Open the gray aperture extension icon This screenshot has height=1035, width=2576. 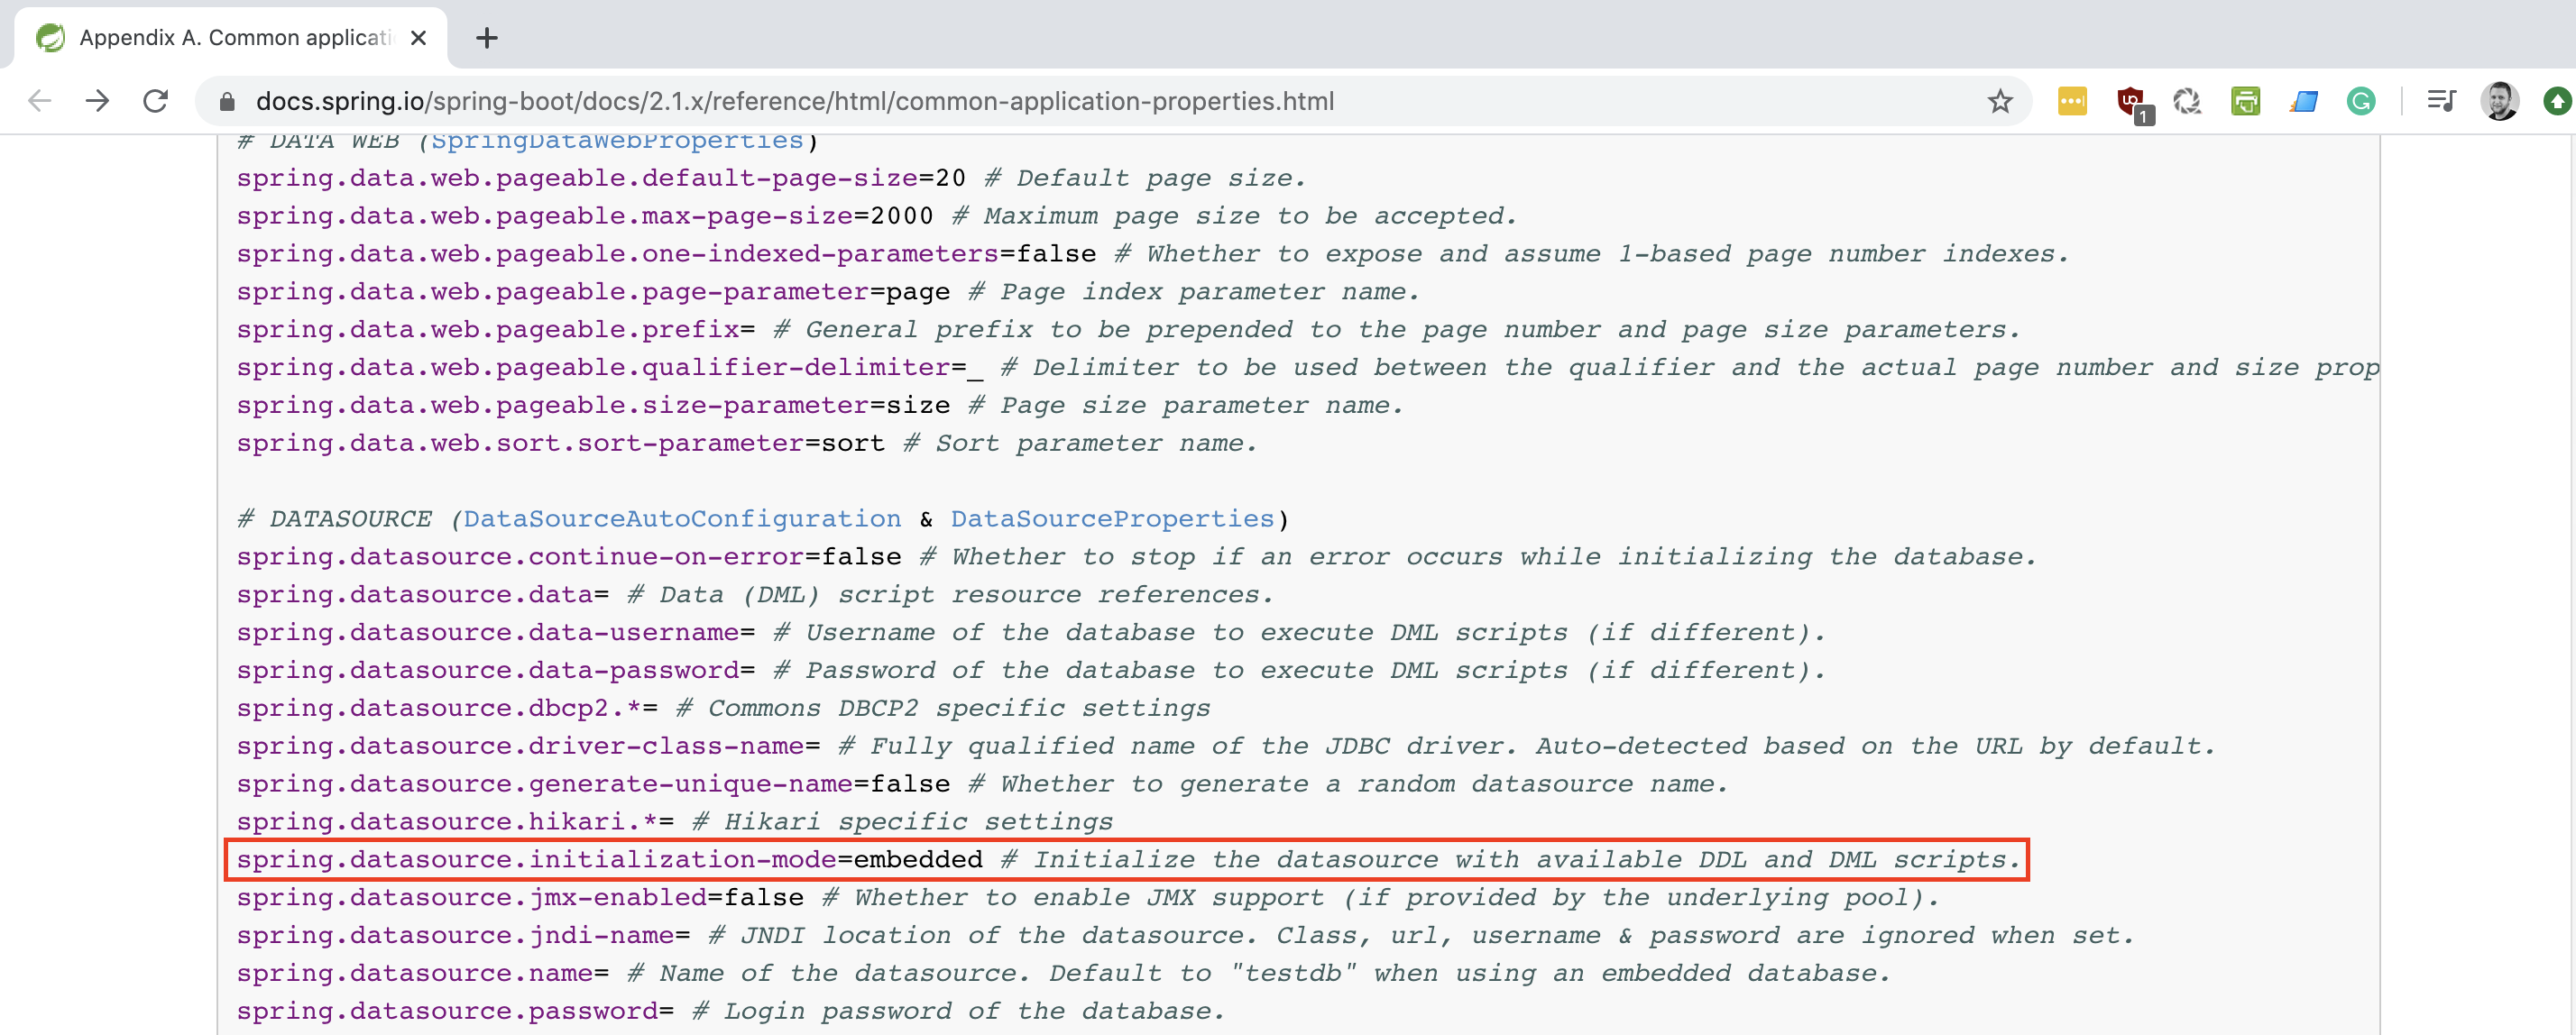click(2187, 101)
